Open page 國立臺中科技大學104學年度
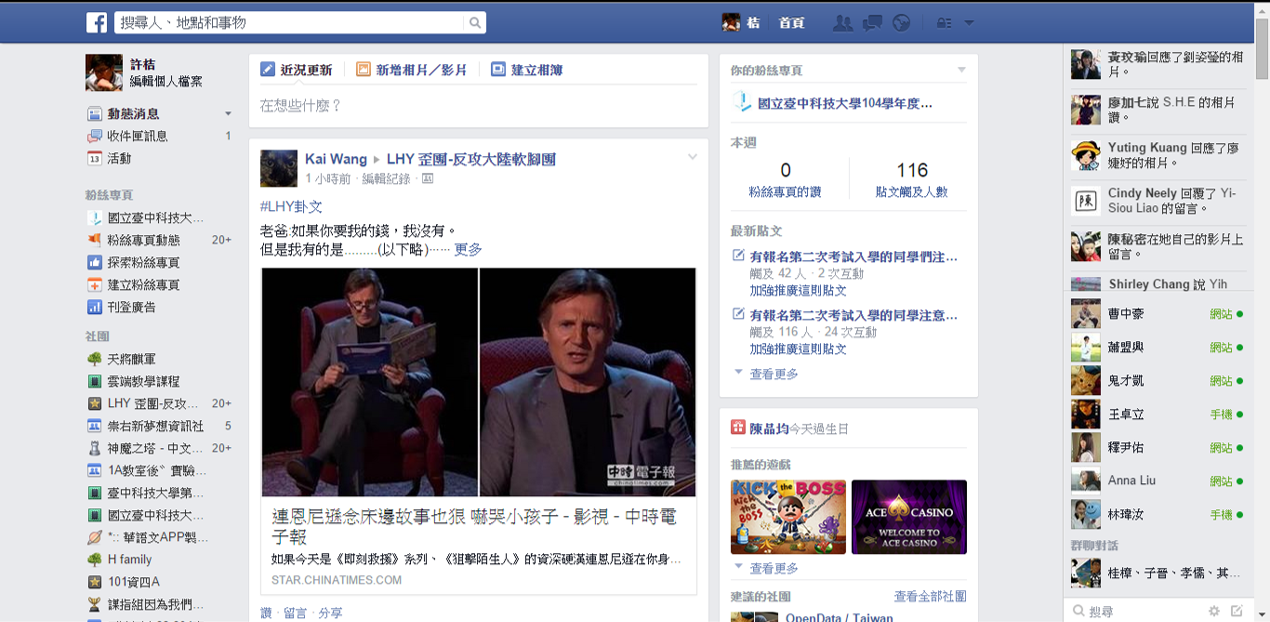 coord(845,103)
